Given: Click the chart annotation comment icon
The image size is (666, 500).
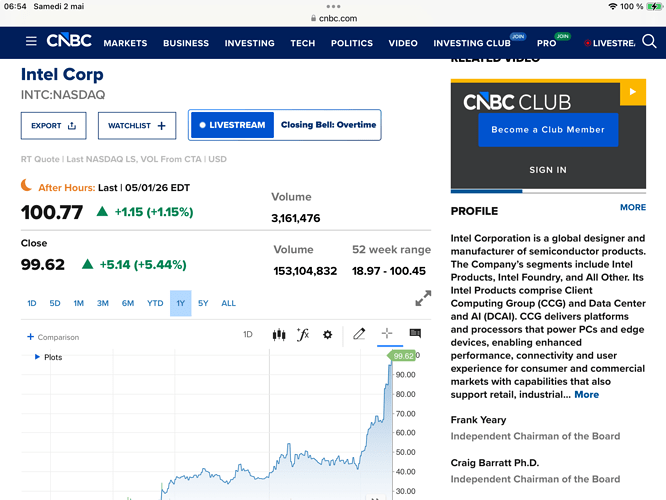Looking at the screenshot, I should [x=415, y=333].
